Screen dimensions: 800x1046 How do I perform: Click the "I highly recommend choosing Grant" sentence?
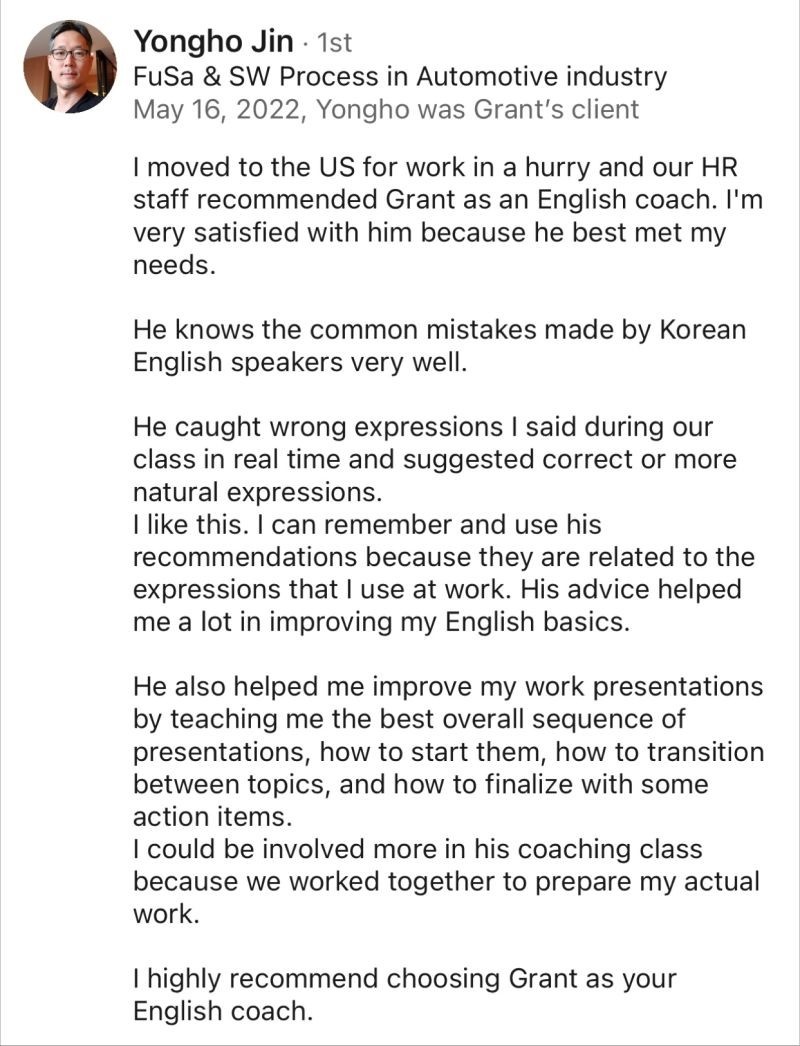point(405,995)
